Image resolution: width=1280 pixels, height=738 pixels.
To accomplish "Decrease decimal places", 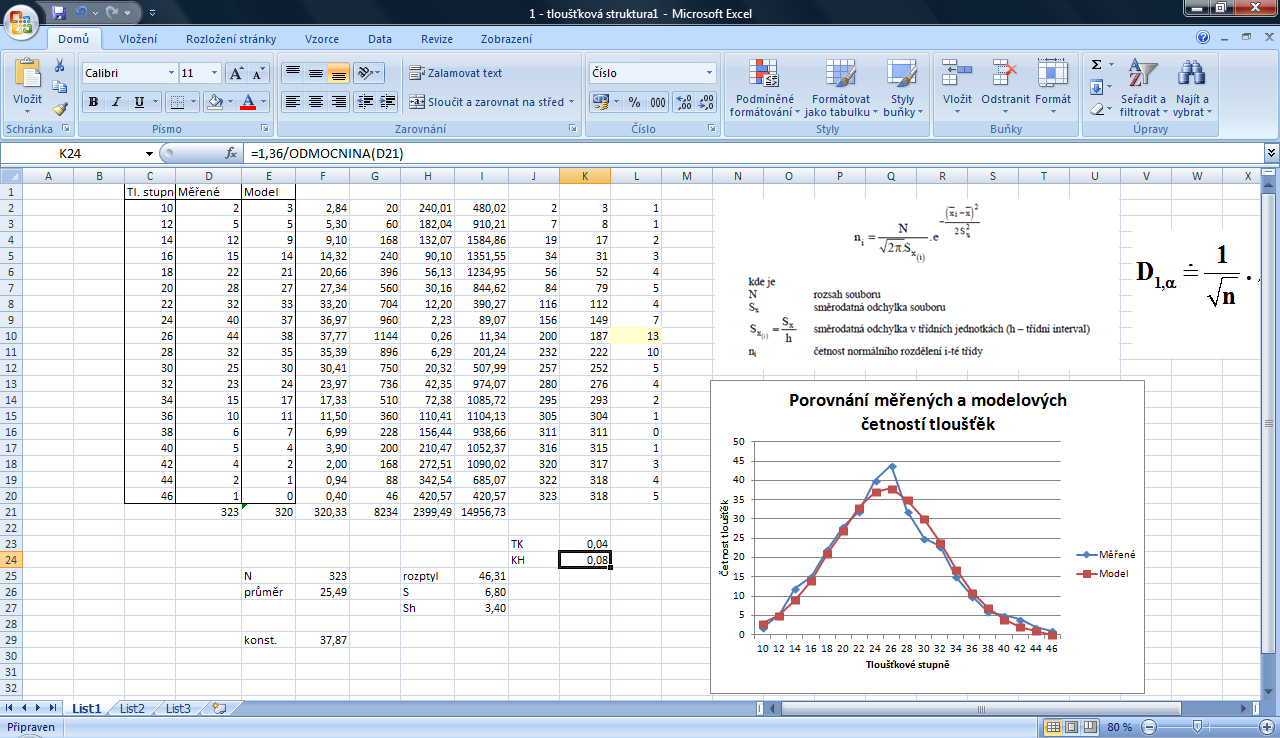I will click(x=707, y=101).
